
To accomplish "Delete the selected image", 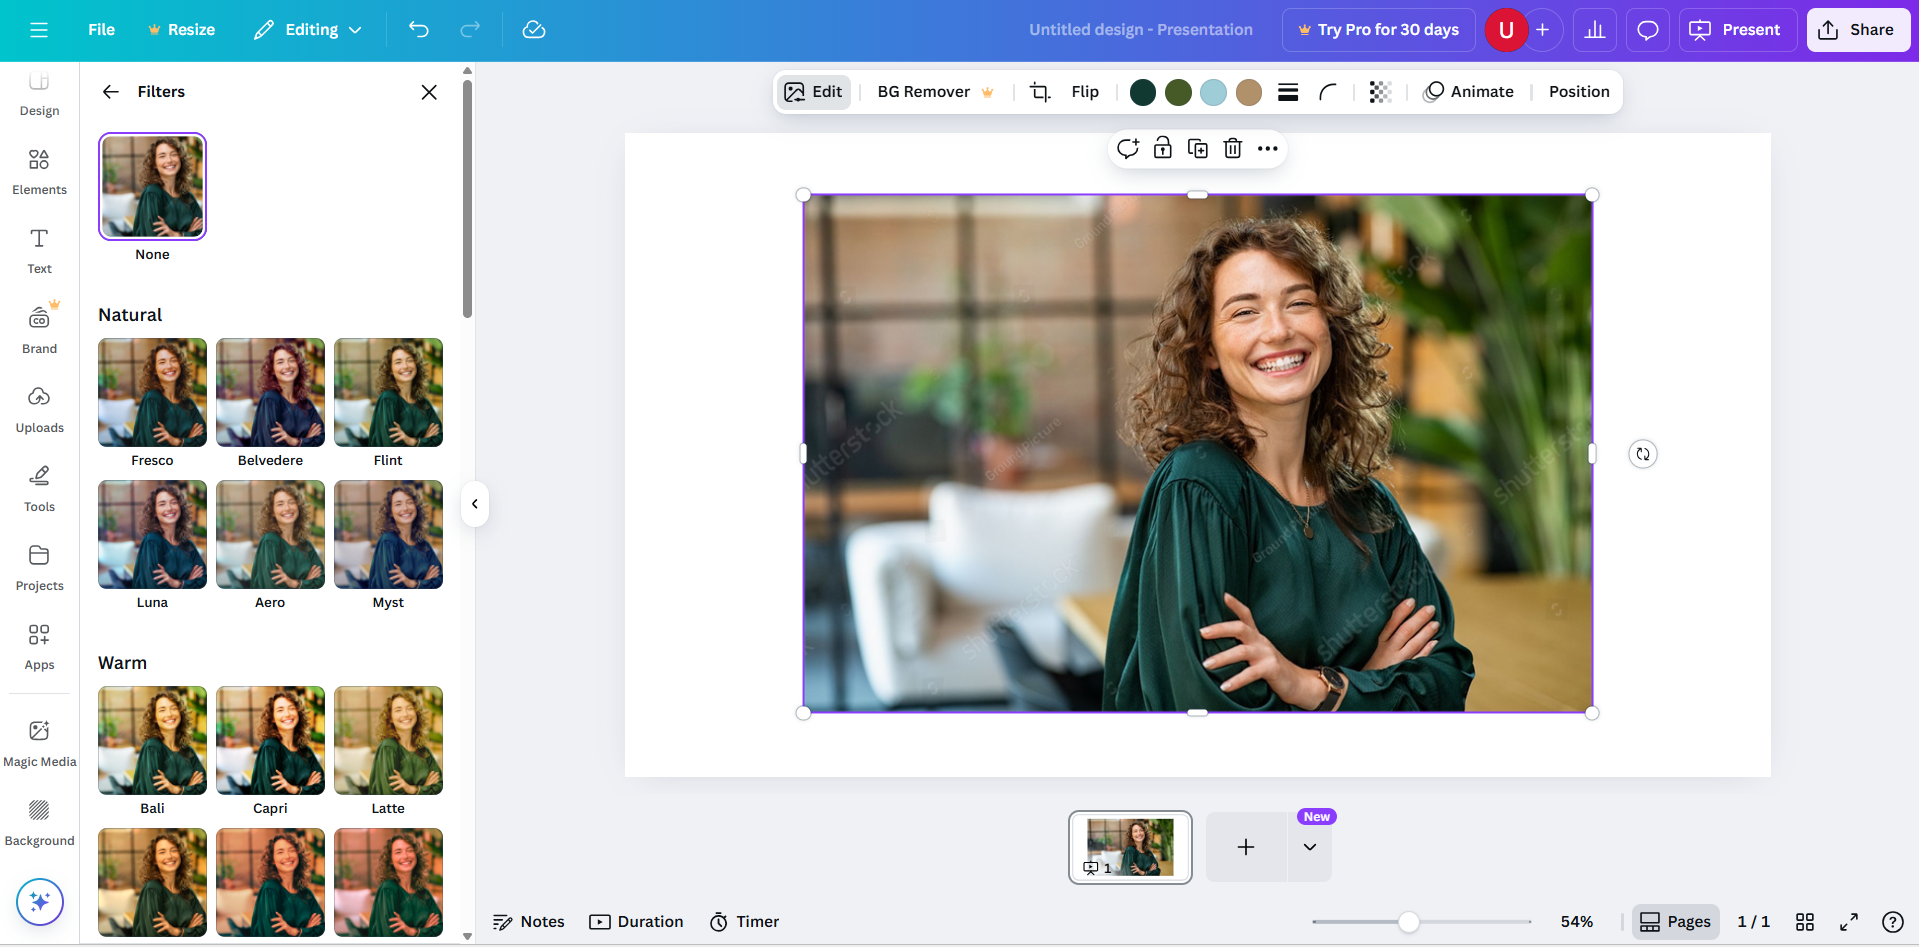I will (x=1232, y=148).
